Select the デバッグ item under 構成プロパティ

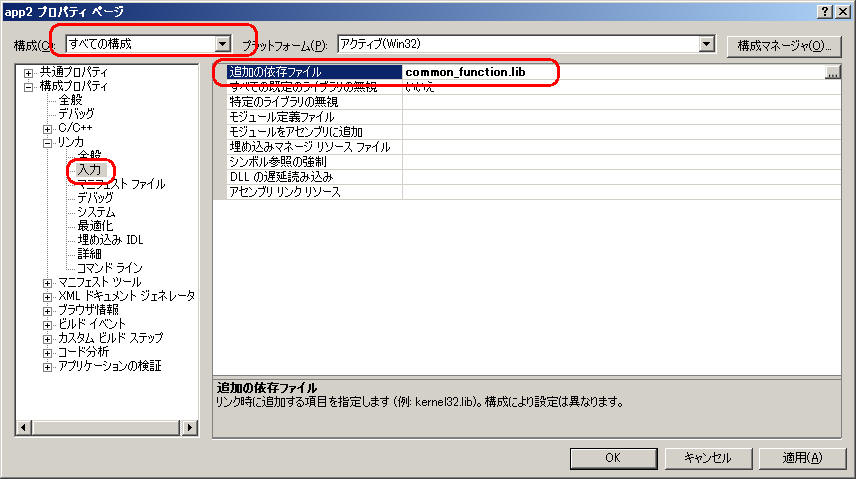point(76,115)
